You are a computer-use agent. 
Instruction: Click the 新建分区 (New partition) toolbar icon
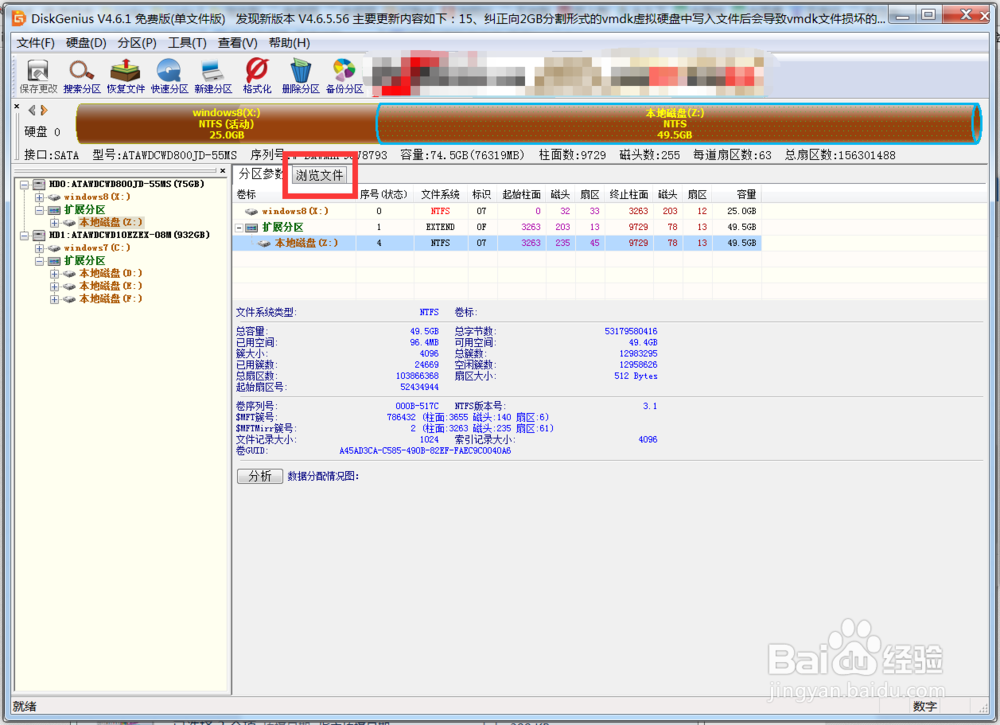click(213, 76)
